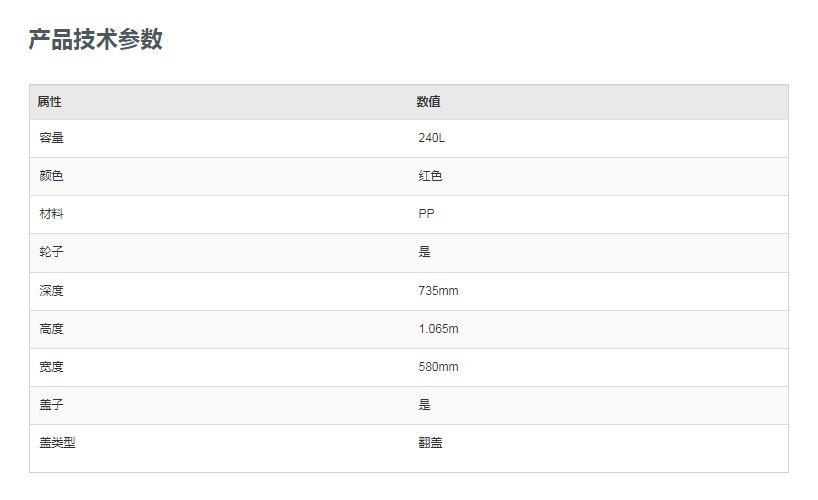This screenshot has width=818, height=500.
Task: Select the 深度 row label
Action: [52, 291]
